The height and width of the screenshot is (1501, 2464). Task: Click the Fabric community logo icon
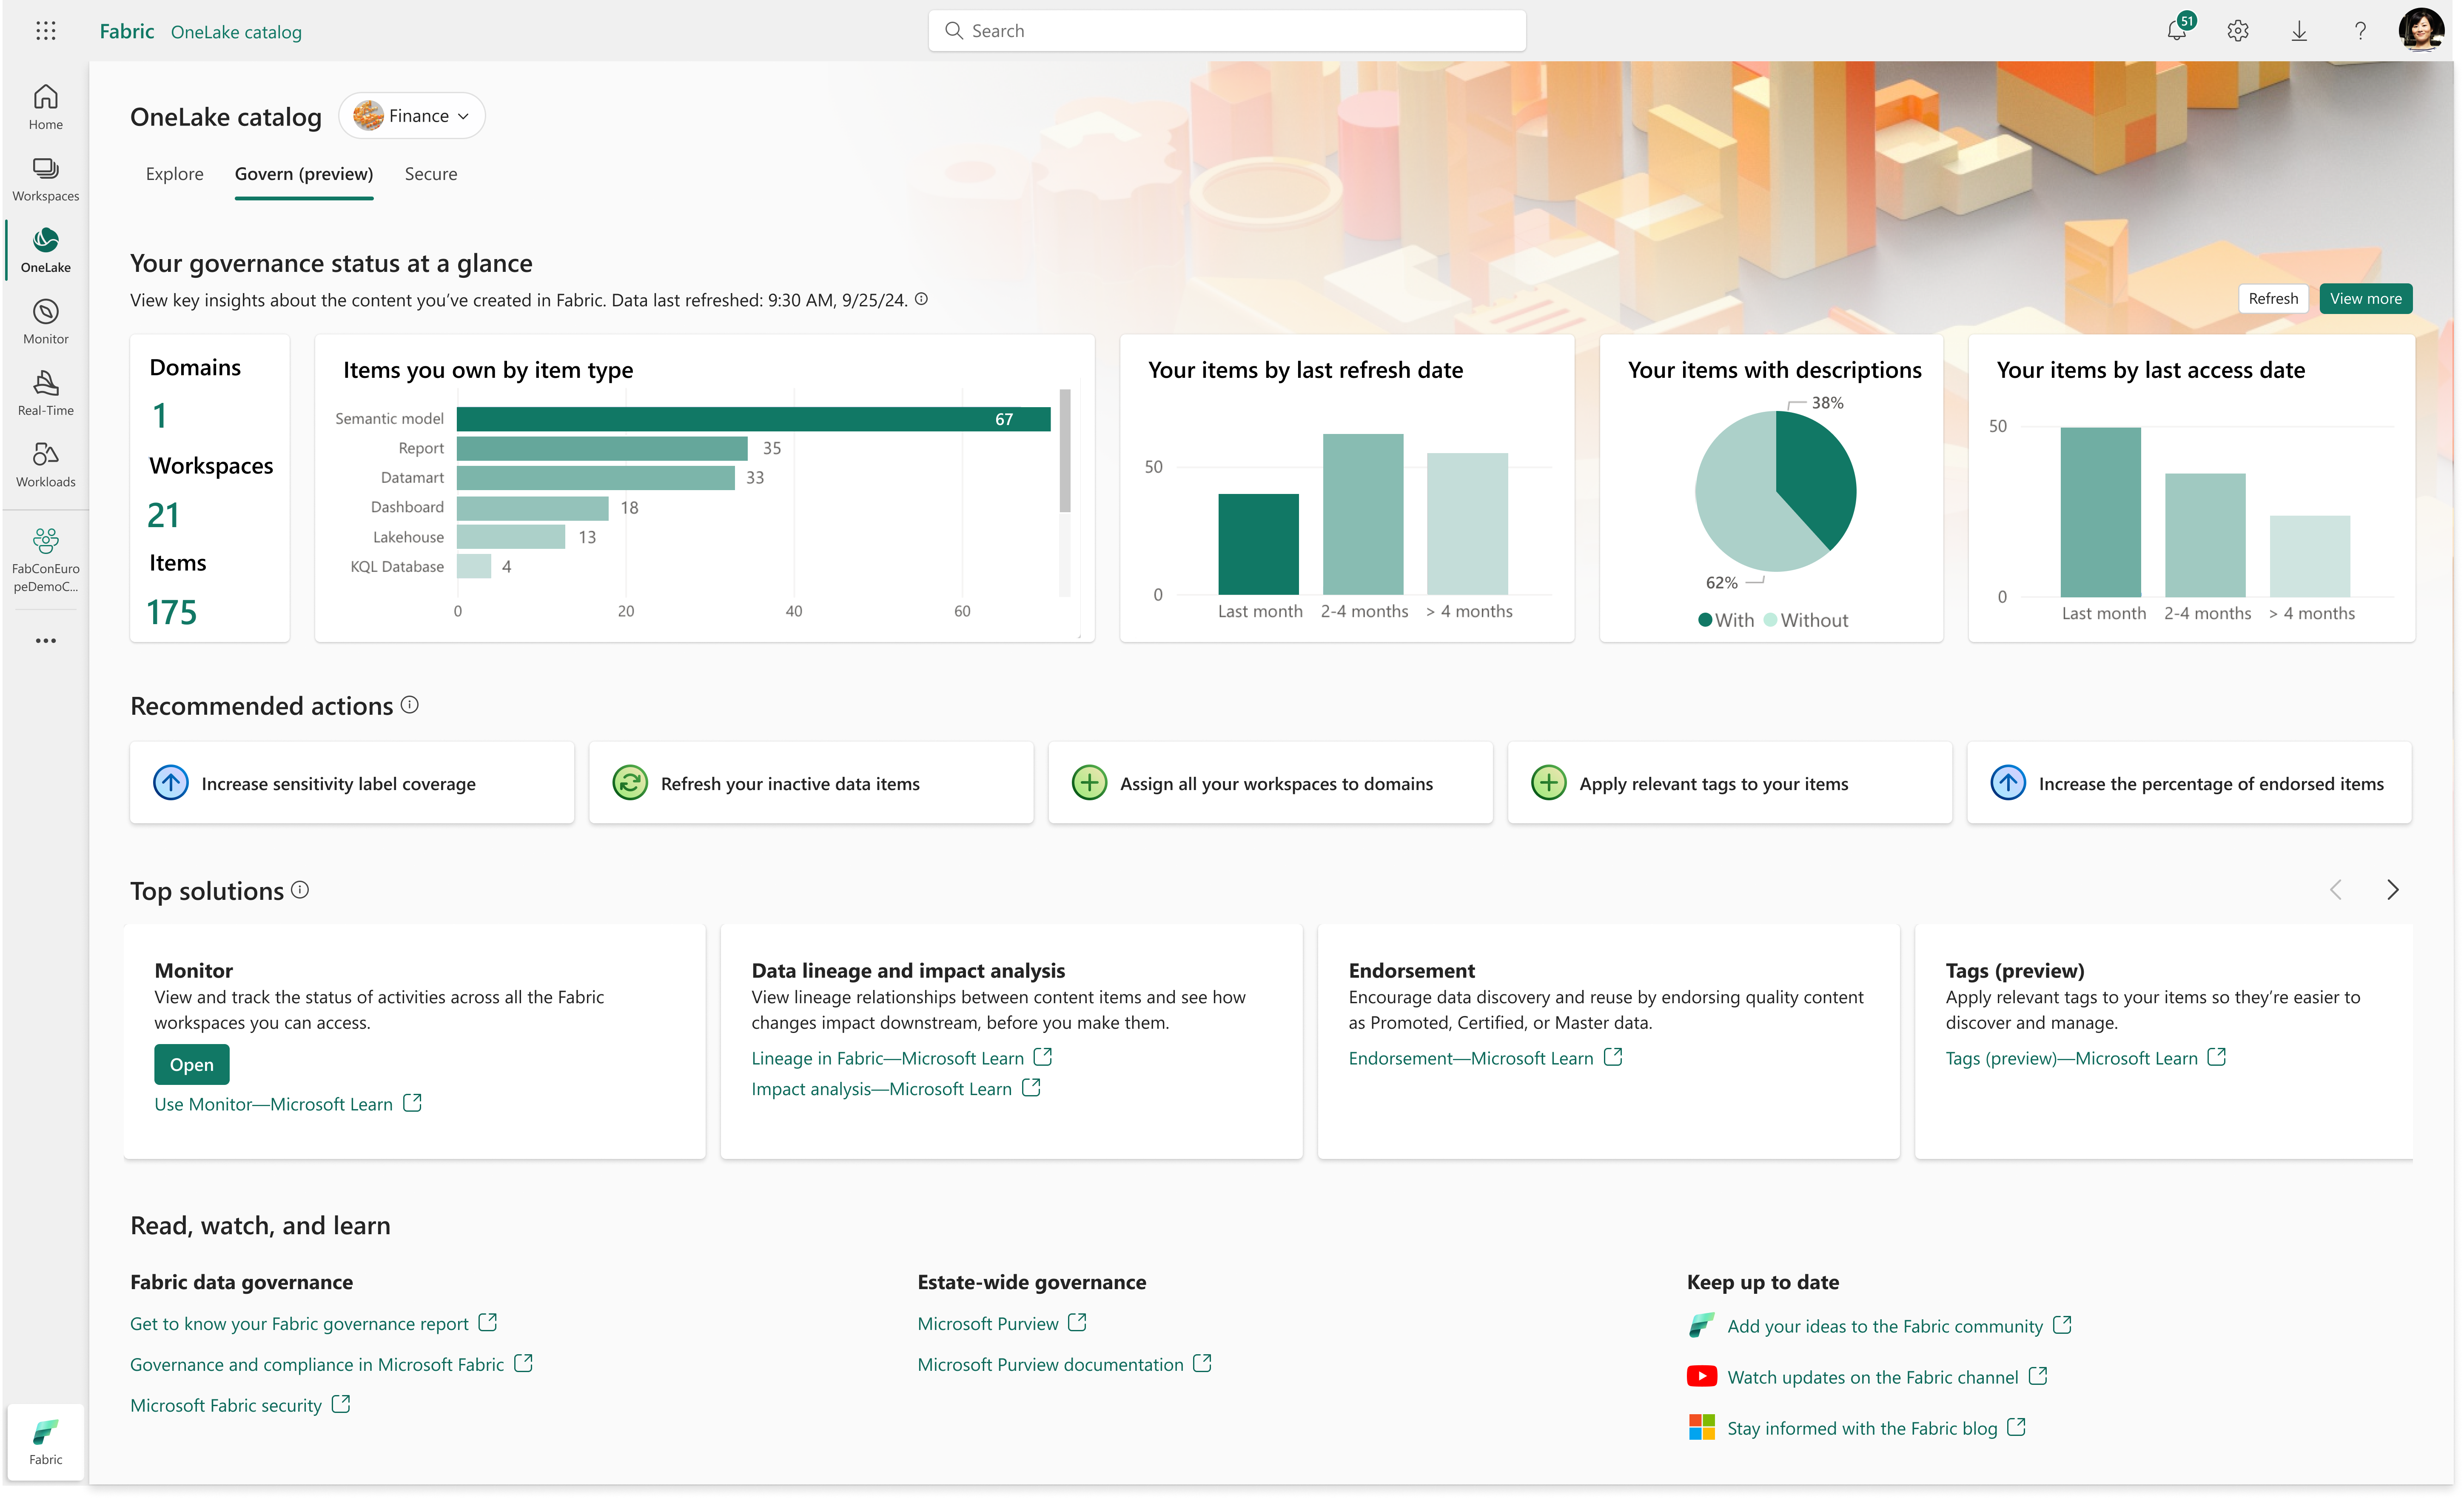coord(1702,1325)
